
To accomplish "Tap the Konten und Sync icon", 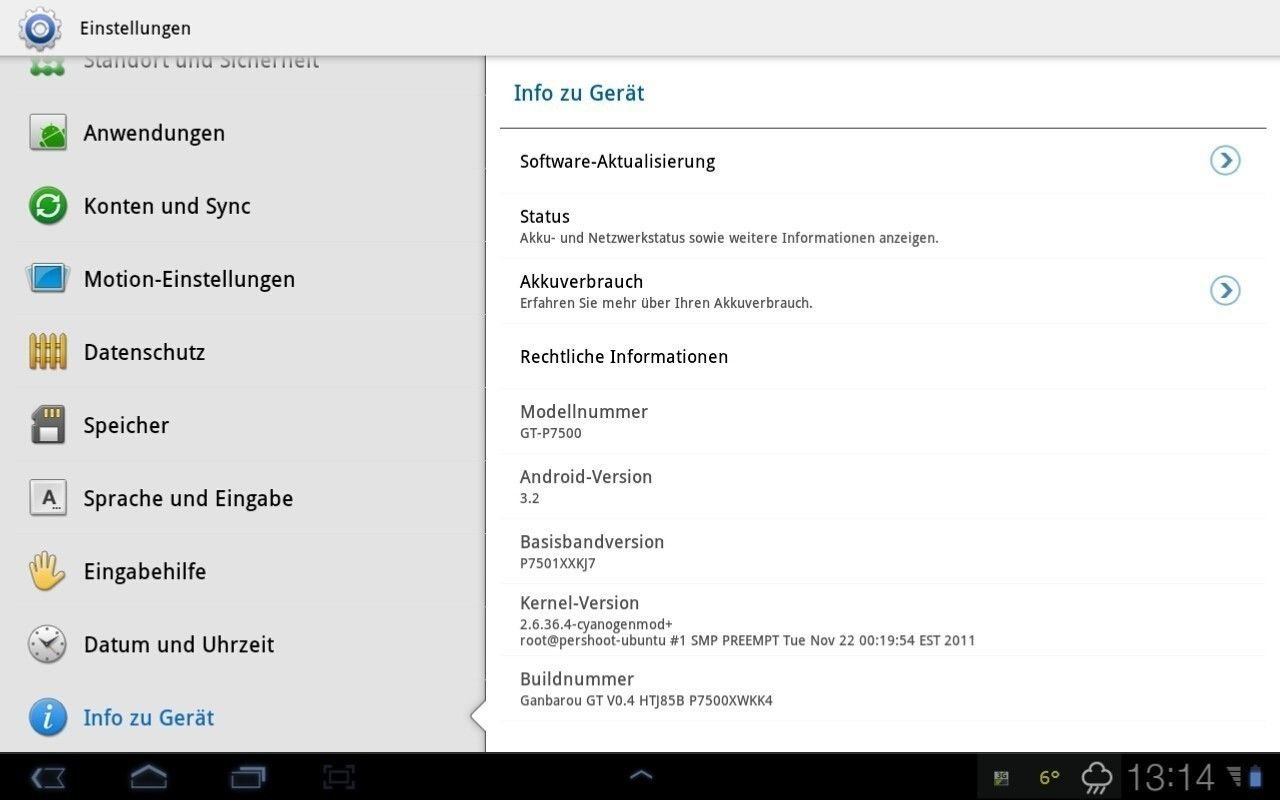I will pyautogui.click(x=48, y=206).
